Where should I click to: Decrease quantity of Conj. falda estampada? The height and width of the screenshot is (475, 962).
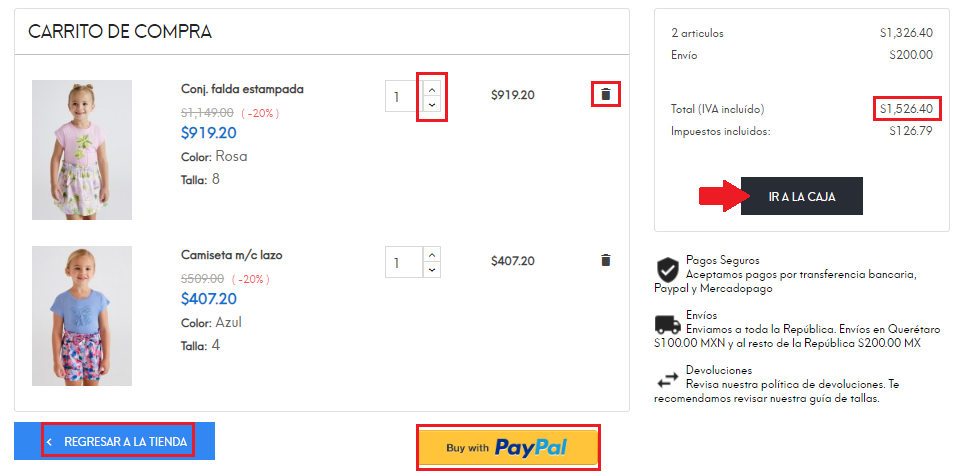pyautogui.click(x=432, y=105)
